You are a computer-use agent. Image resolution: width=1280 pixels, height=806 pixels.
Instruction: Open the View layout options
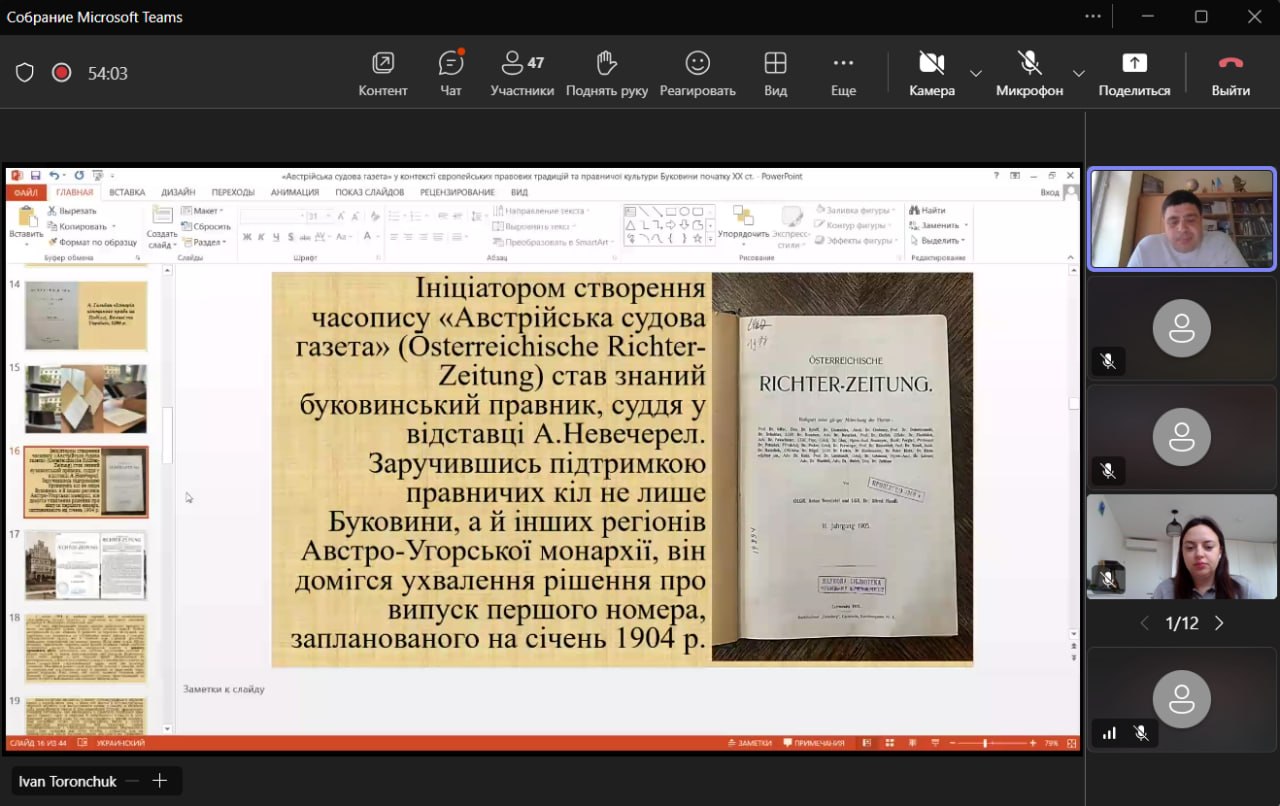[x=775, y=74]
